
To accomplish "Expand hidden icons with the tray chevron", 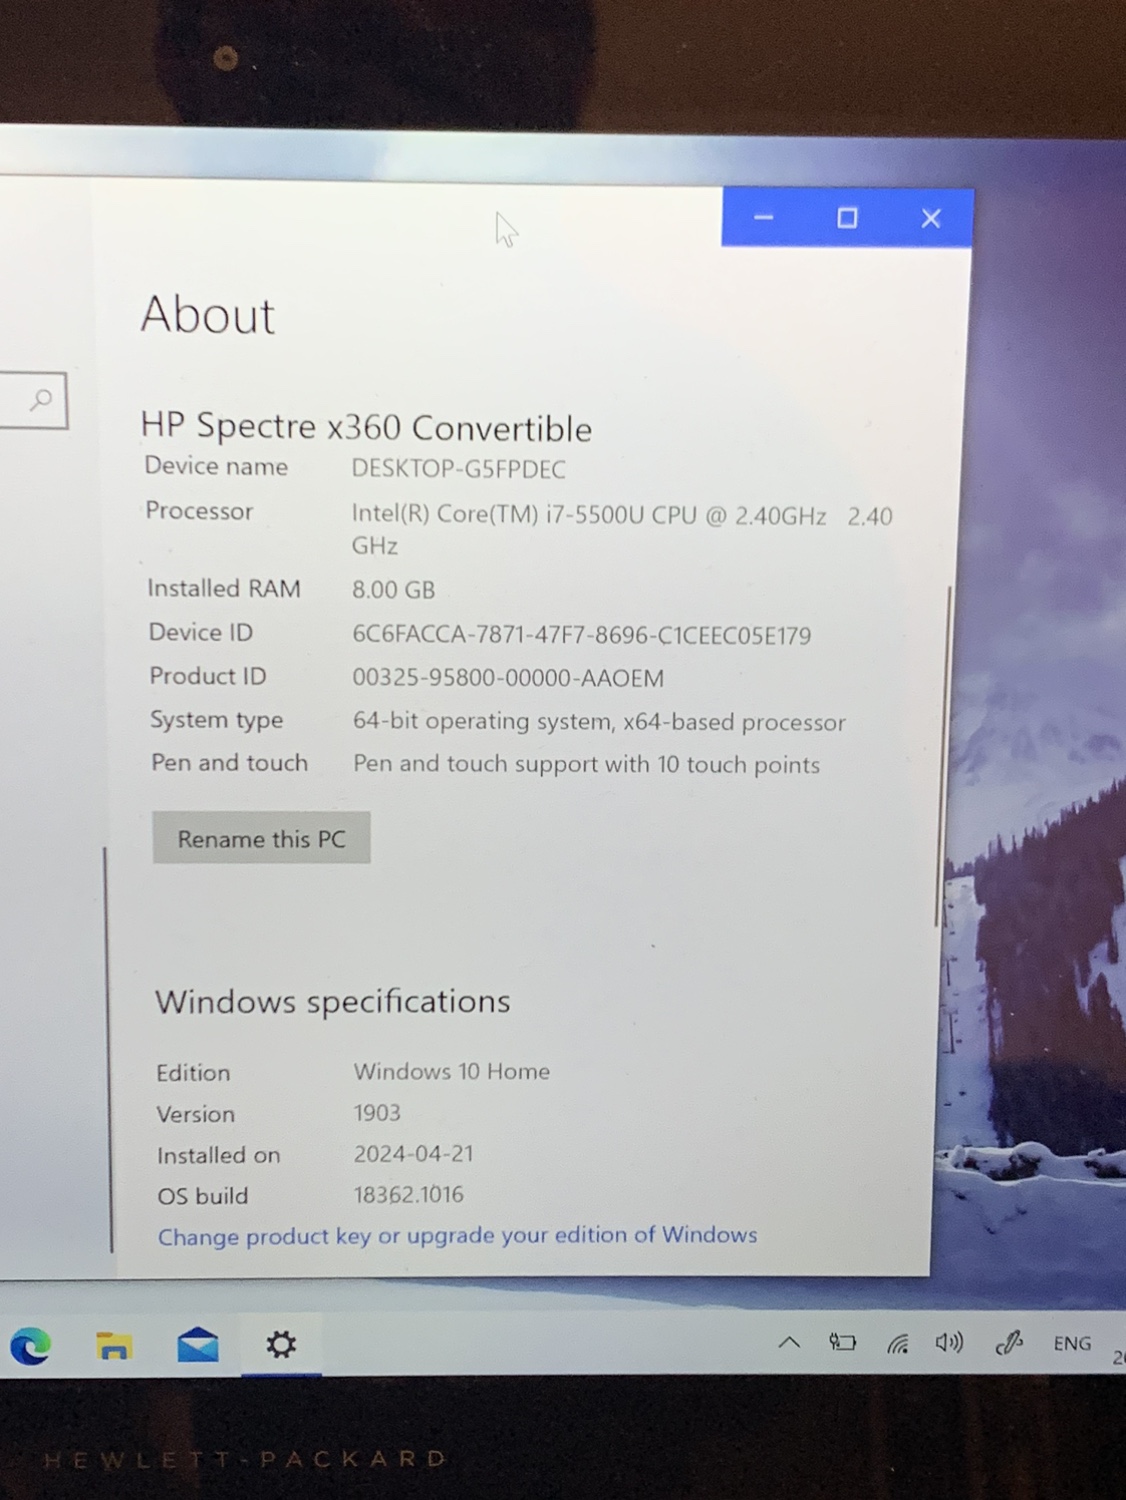I will (790, 1343).
